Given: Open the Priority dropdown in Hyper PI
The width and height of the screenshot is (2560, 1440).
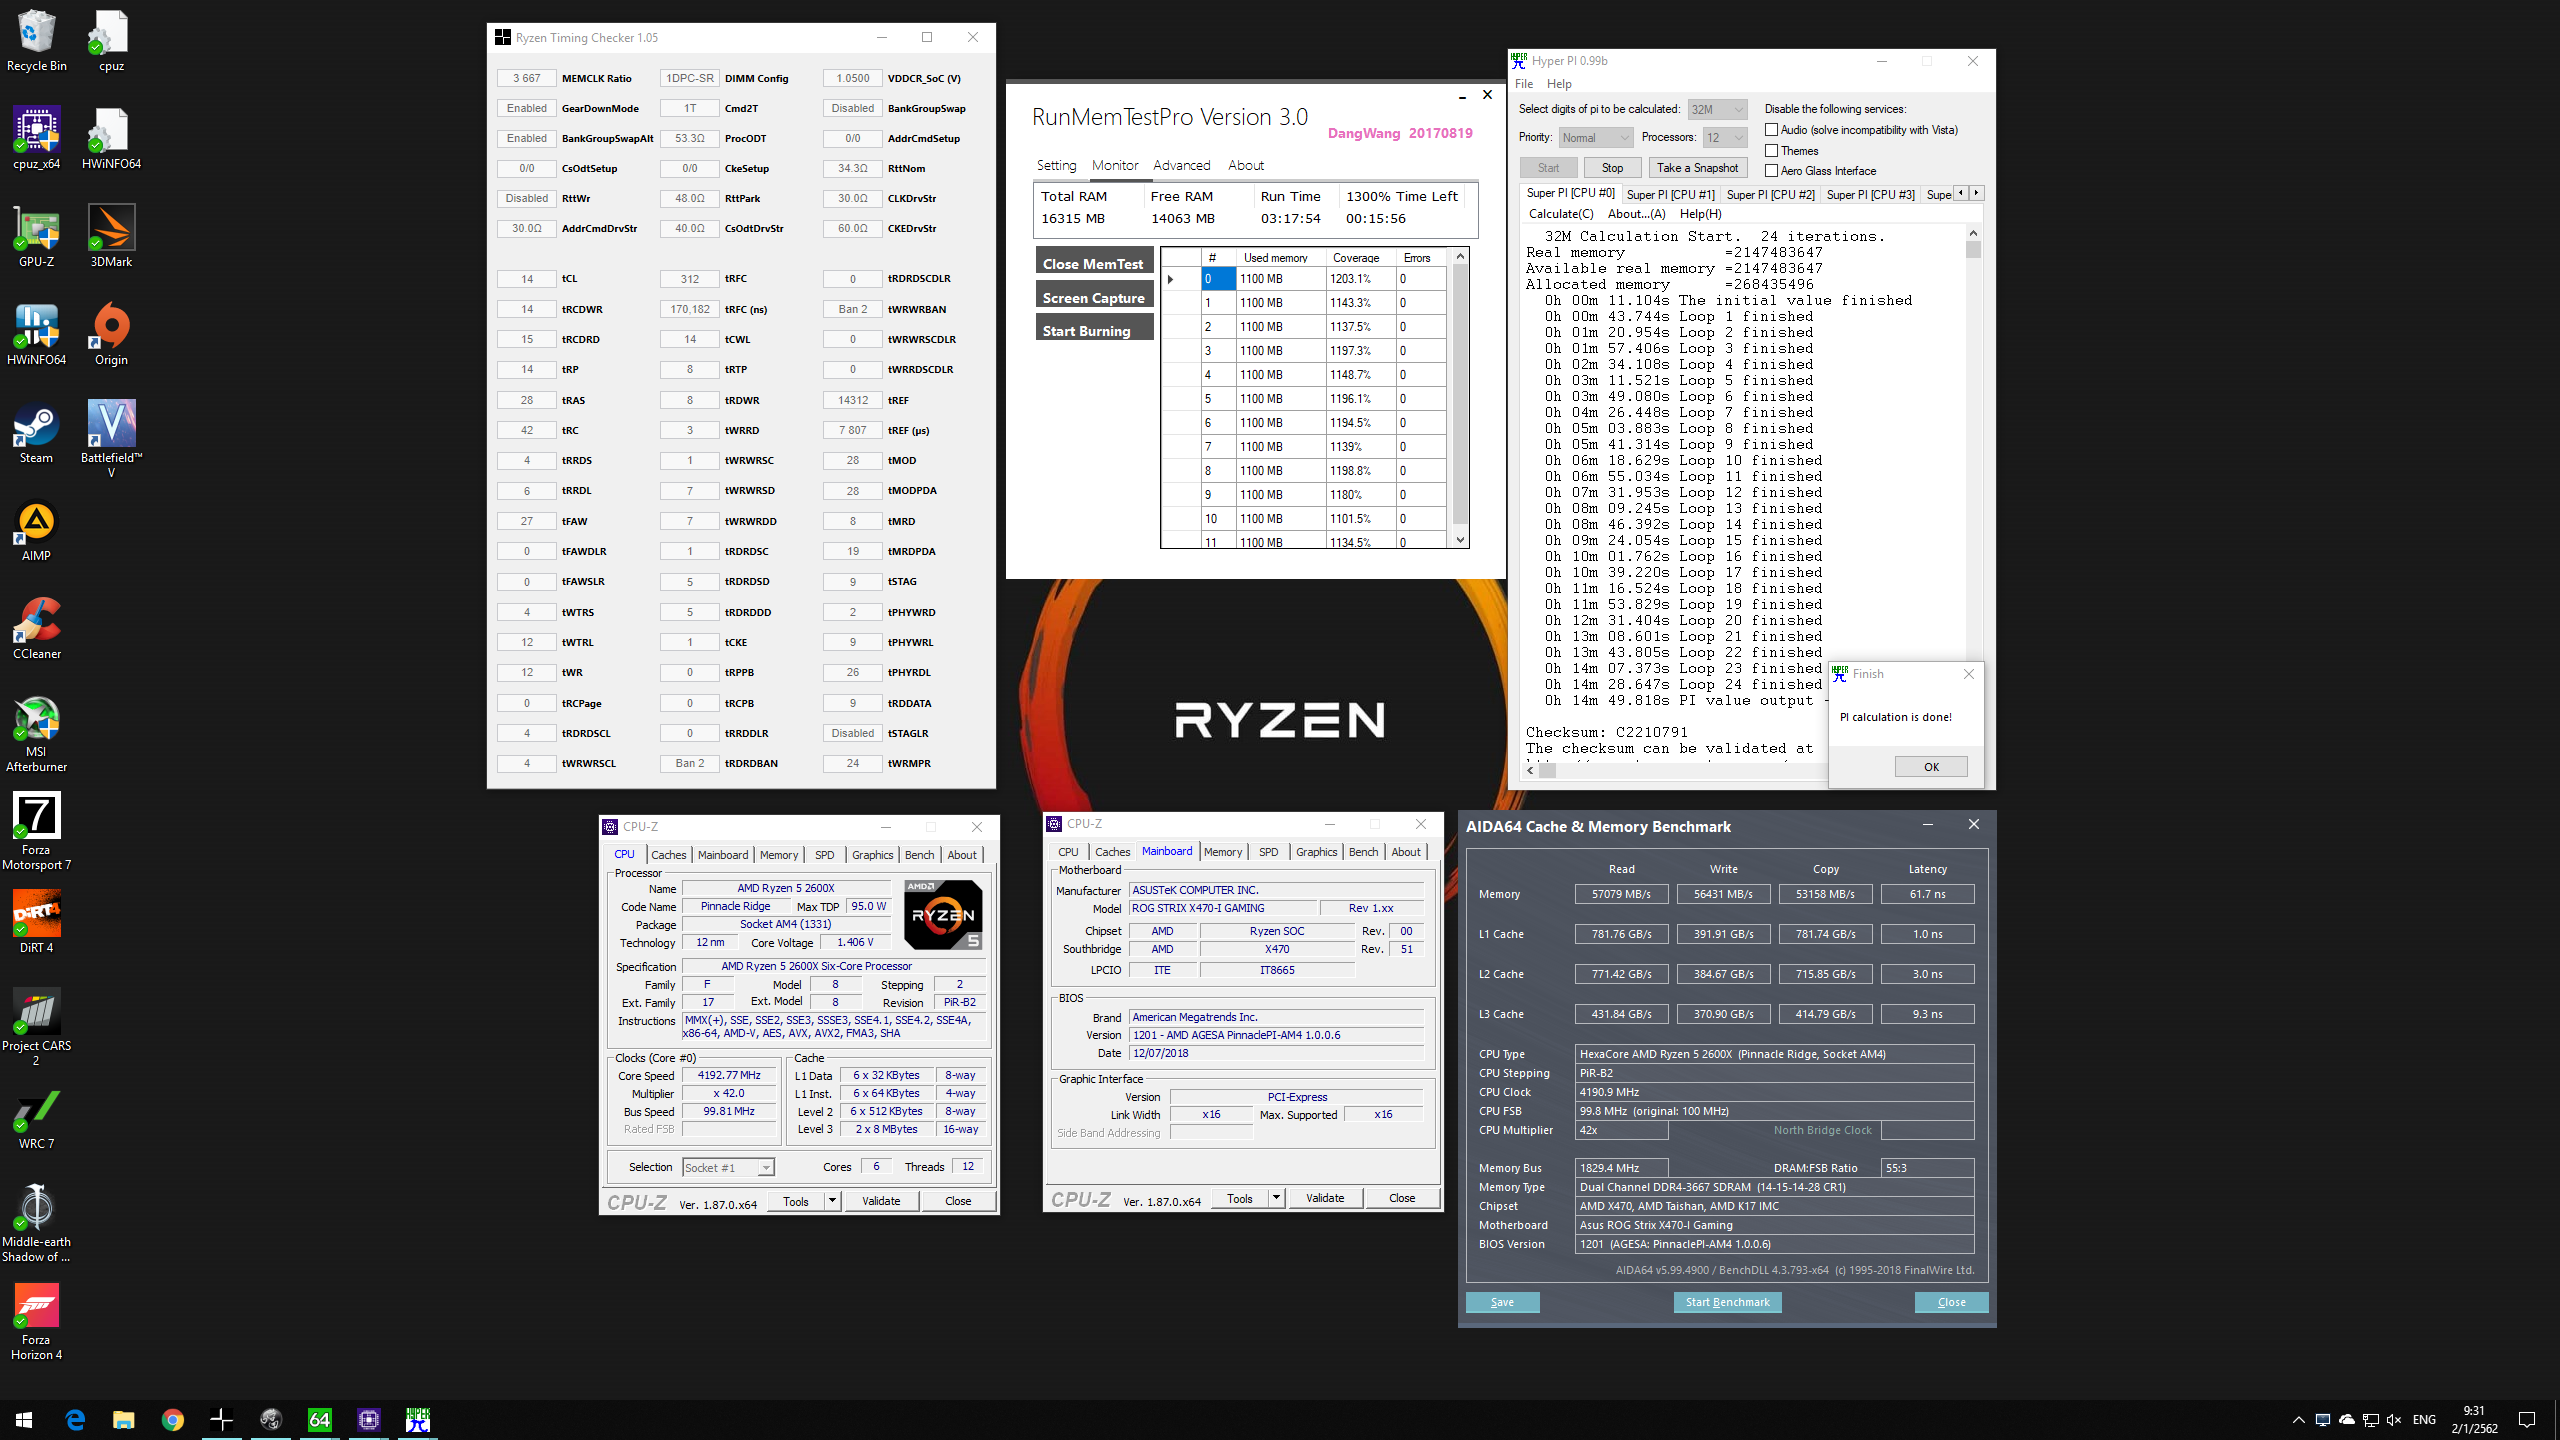Looking at the screenshot, I should point(1595,138).
